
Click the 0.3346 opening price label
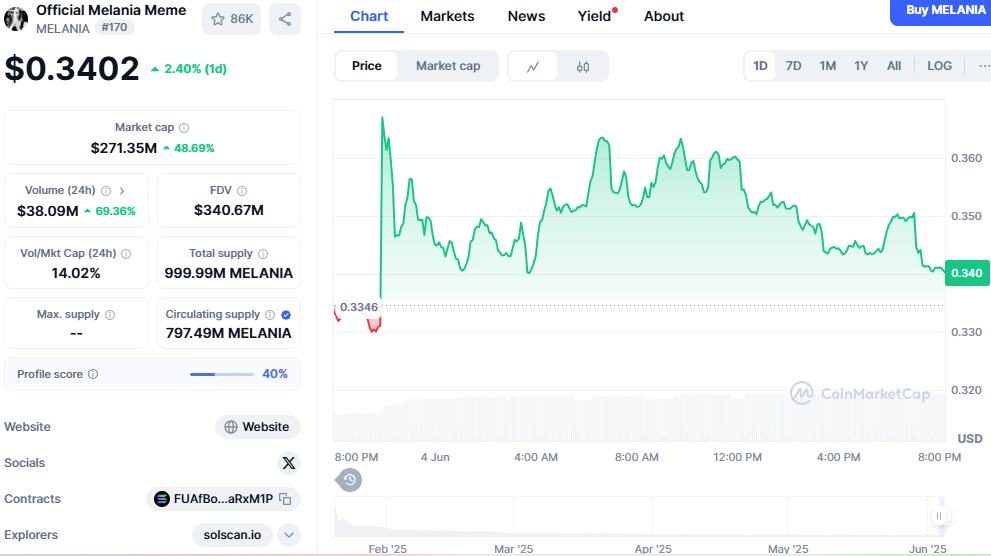[358, 307]
